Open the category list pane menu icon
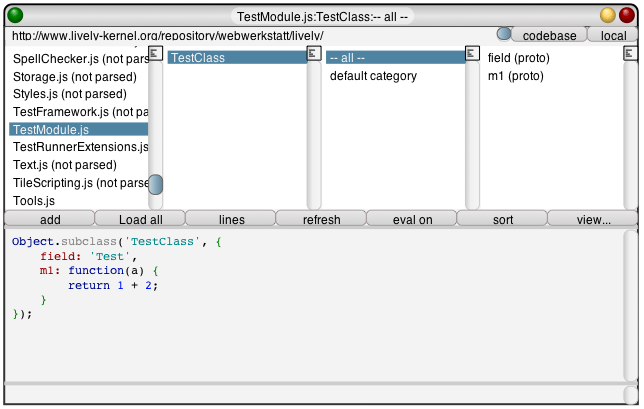Image resolution: width=644 pixels, height=409 pixels. [x=473, y=53]
